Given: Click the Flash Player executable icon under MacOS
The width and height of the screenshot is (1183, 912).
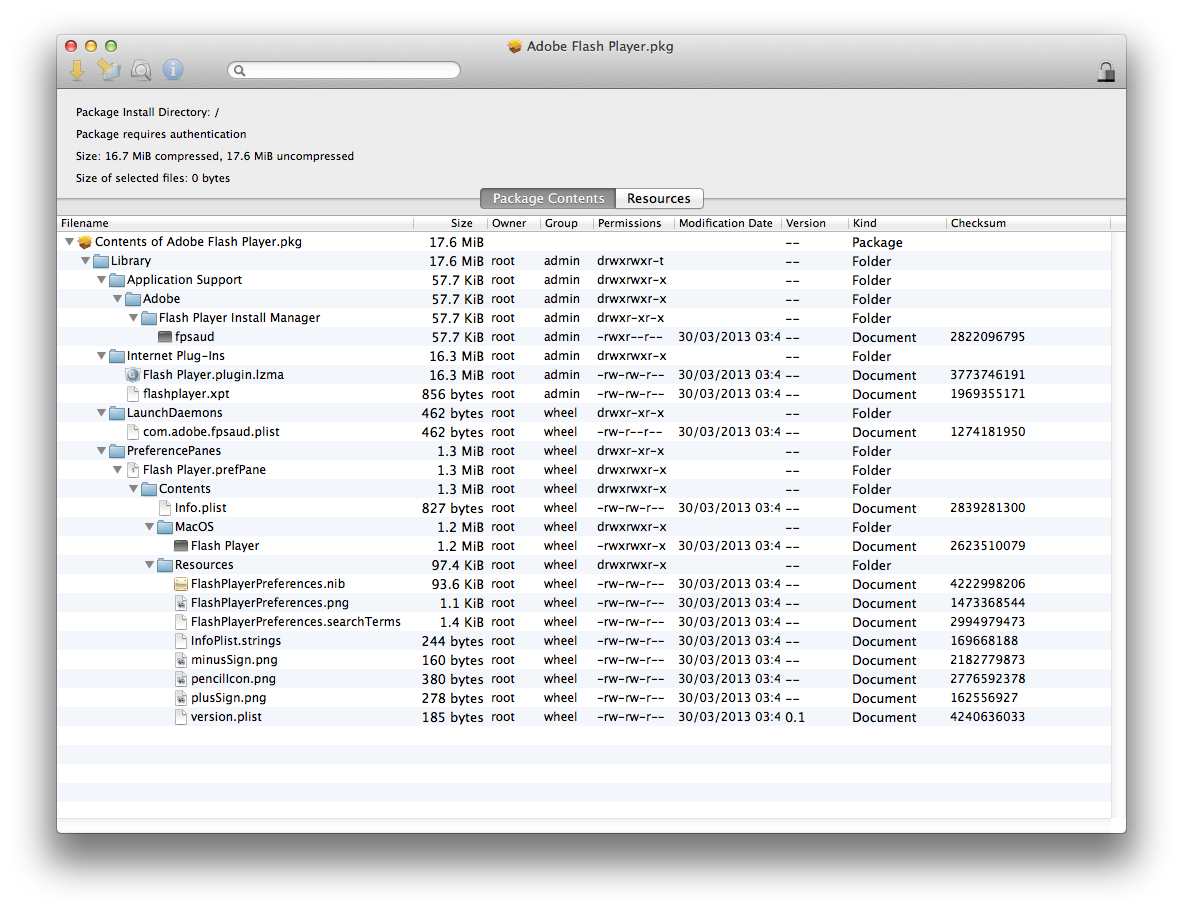Looking at the screenshot, I should (x=181, y=546).
